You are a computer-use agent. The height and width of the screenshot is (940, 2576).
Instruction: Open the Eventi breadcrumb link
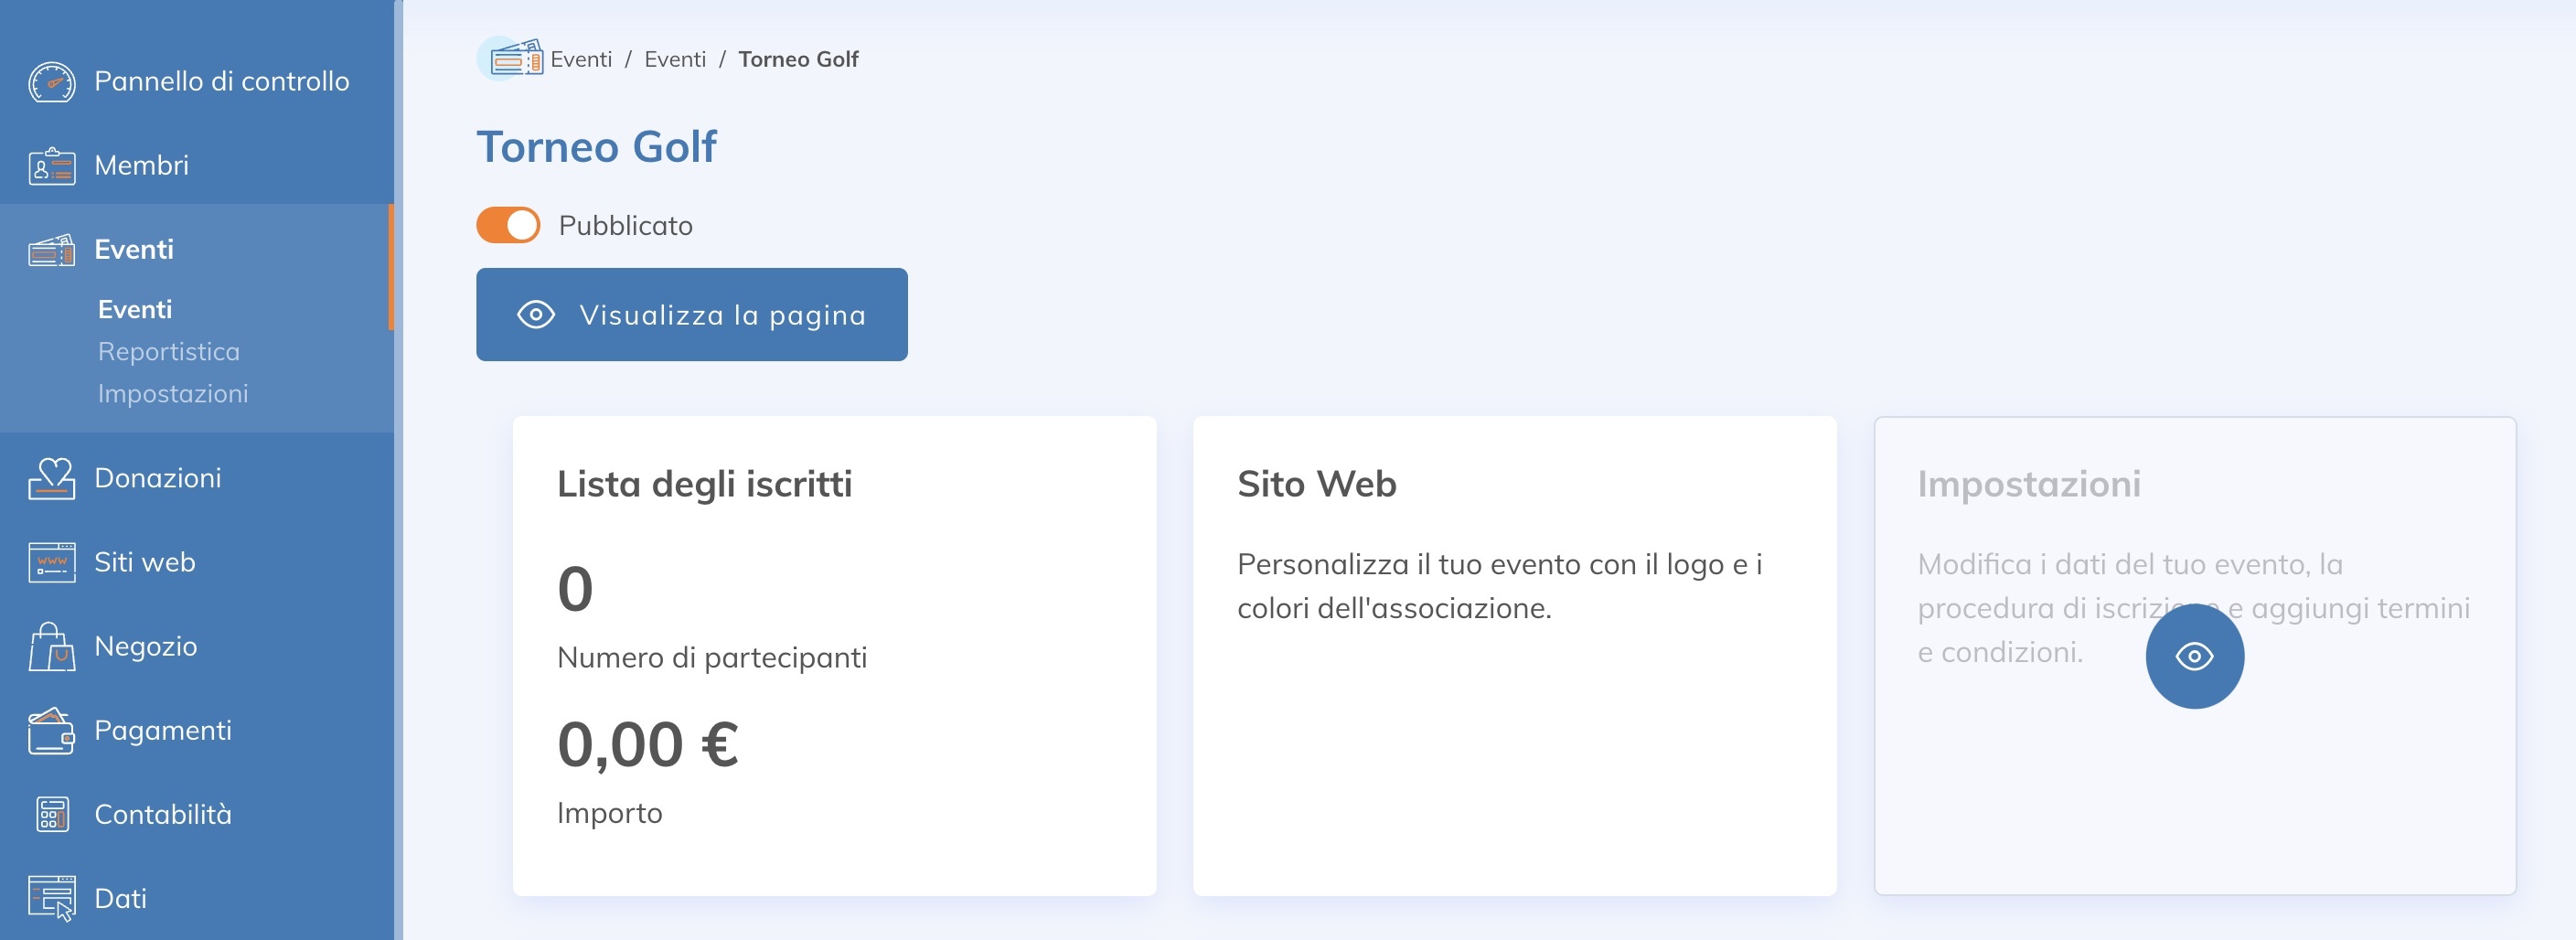click(583, 58)
